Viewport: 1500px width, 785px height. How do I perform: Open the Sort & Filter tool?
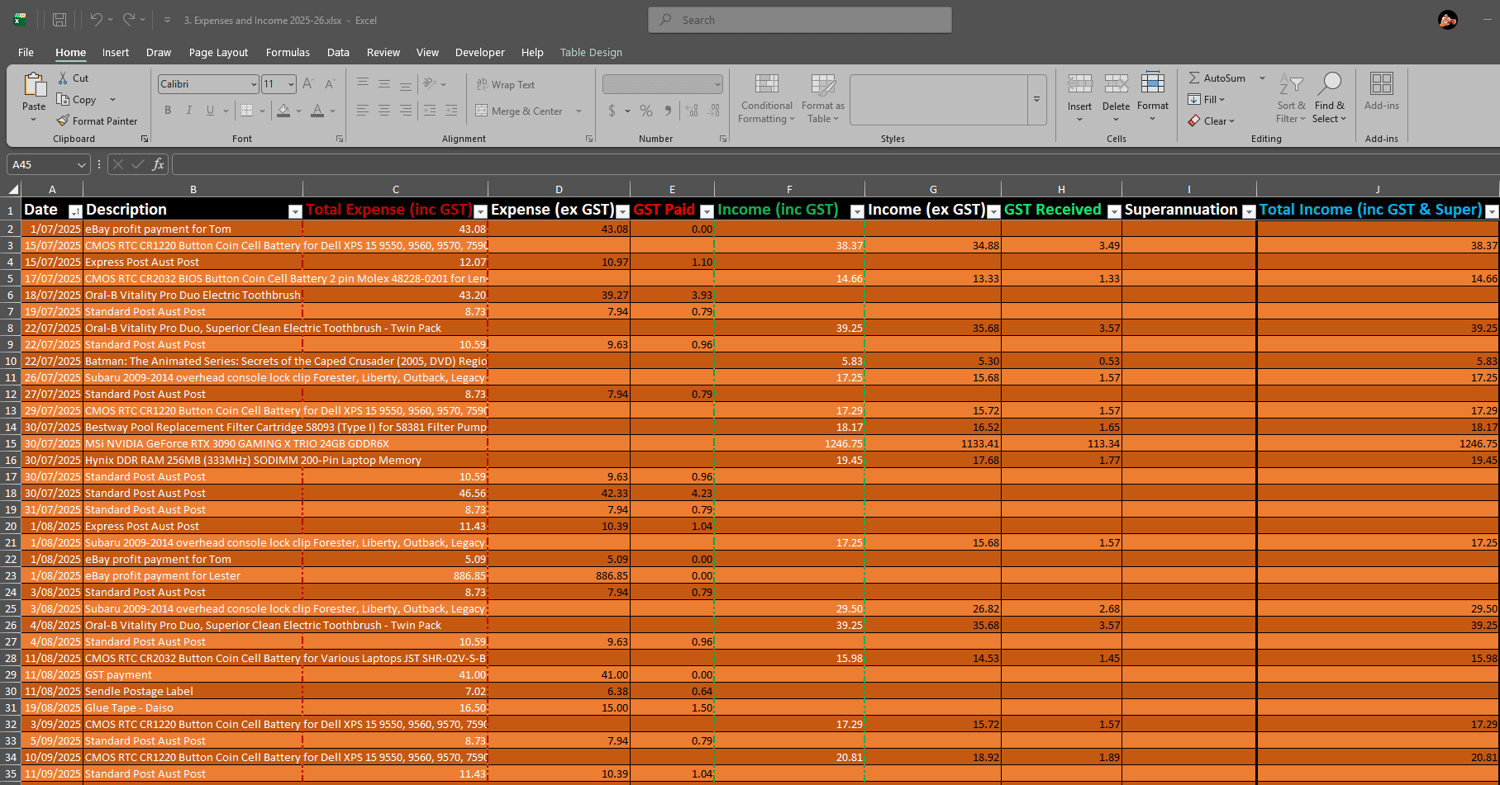click(1291, 98)
